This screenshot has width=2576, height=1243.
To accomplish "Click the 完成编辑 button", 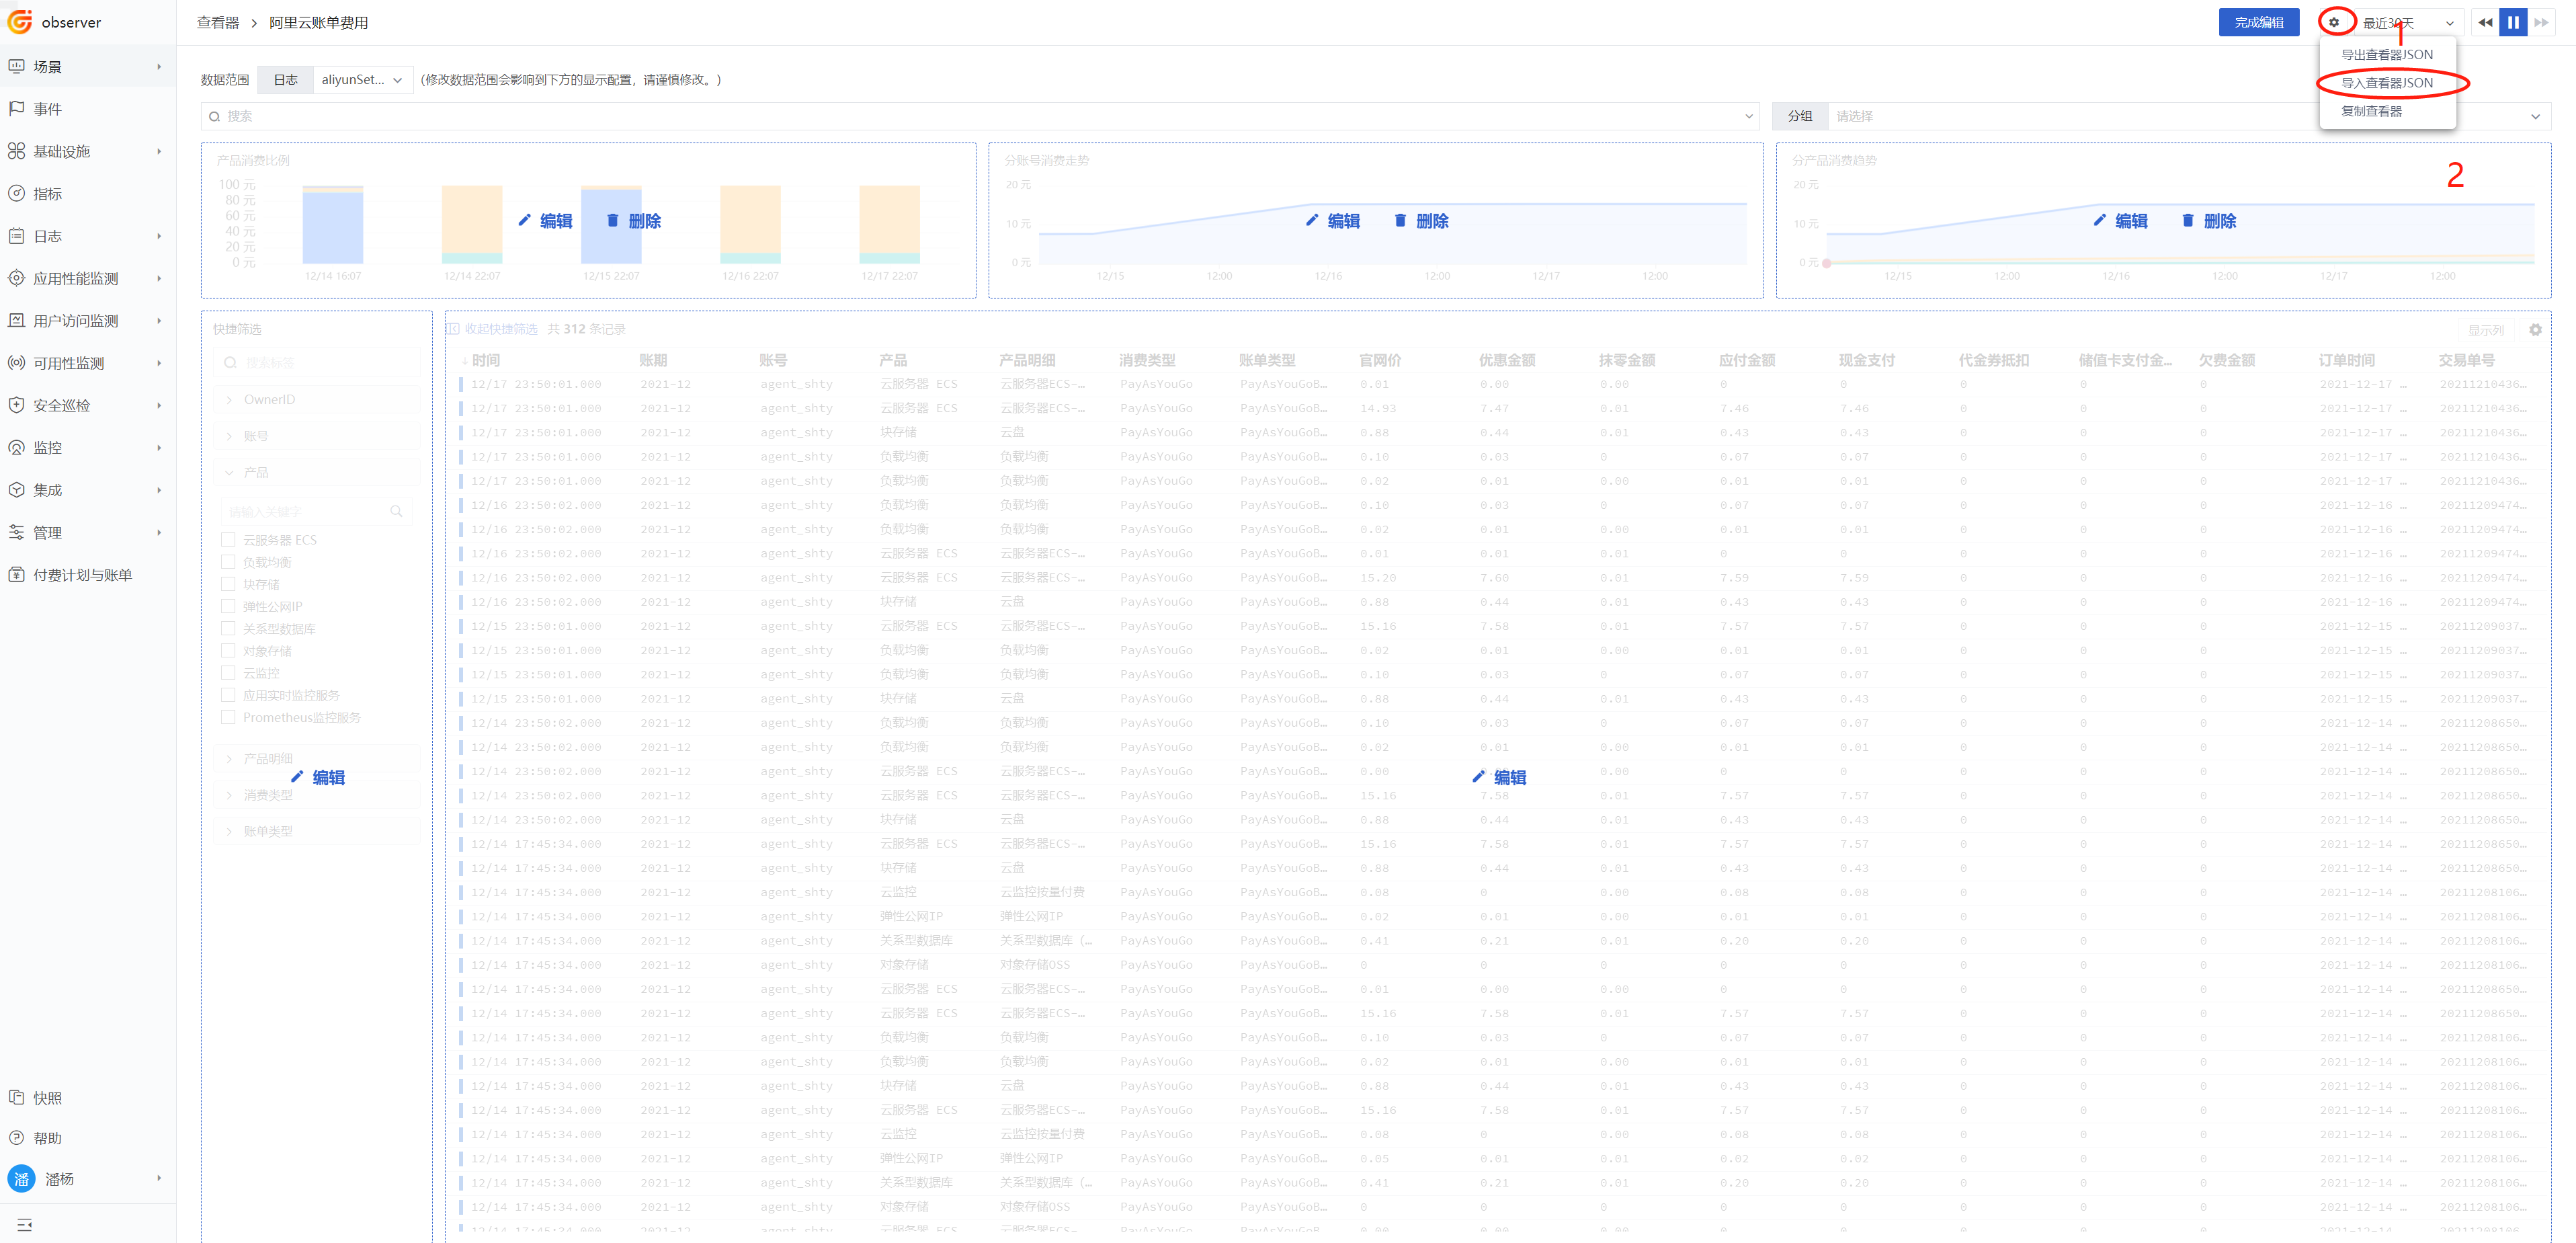I will click(x=2258, y=22).
